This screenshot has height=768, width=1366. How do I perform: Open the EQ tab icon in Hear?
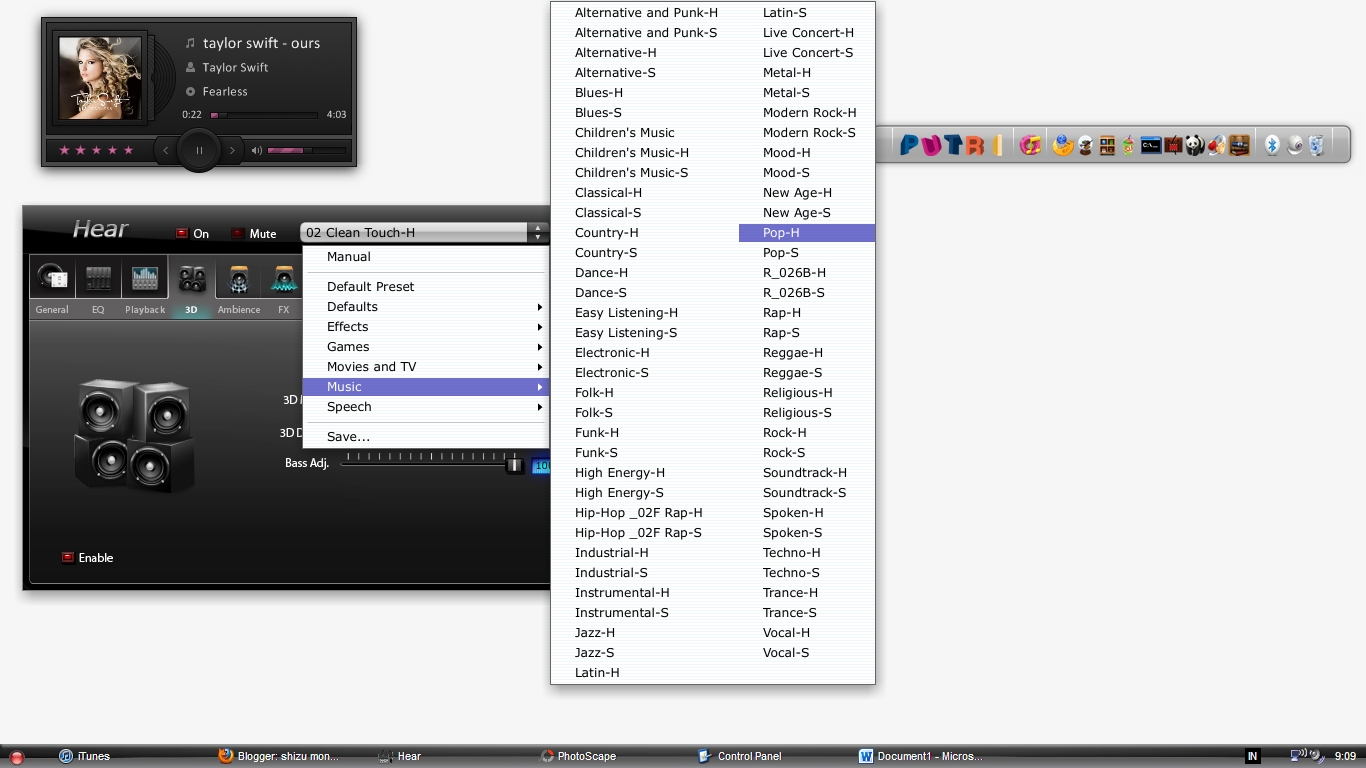point(98,278)
